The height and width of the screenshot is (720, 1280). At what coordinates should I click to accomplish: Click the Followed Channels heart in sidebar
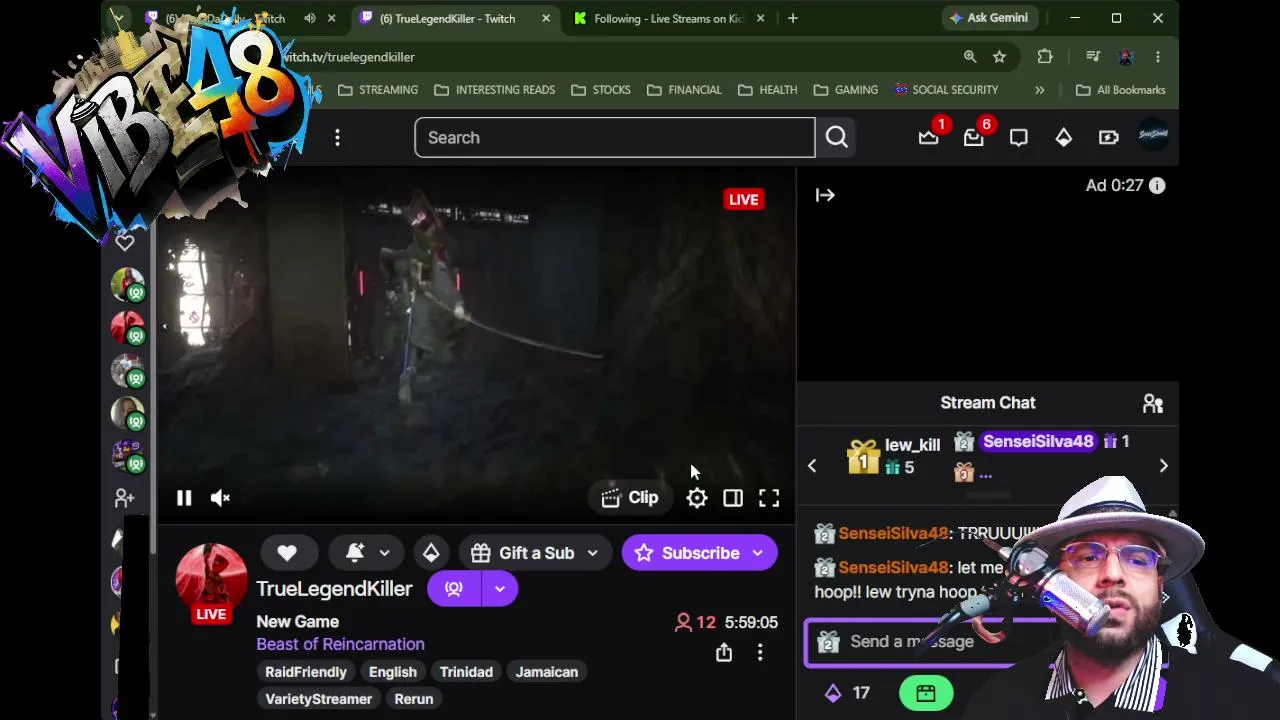(125, 242)
